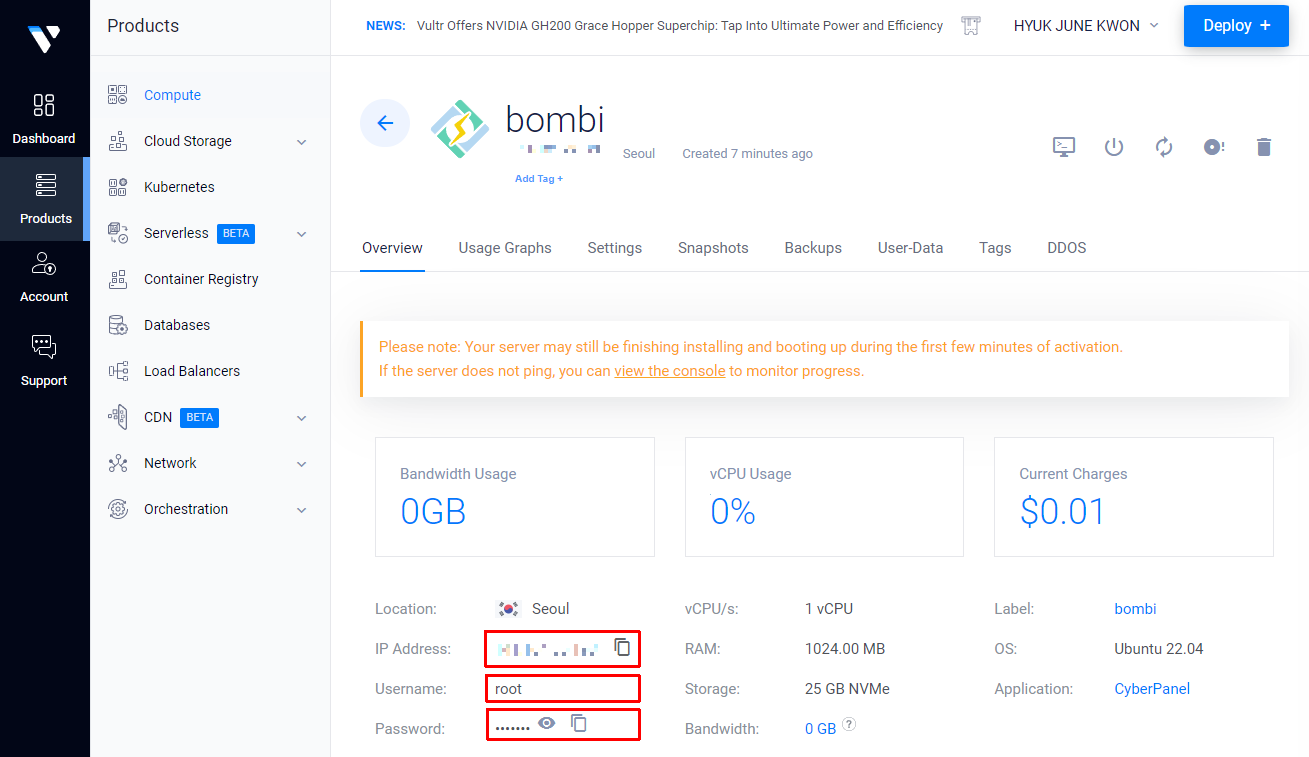Switch to the Backups tab
This screenshot has width=1309, height=757.
[x=813, y=248]
